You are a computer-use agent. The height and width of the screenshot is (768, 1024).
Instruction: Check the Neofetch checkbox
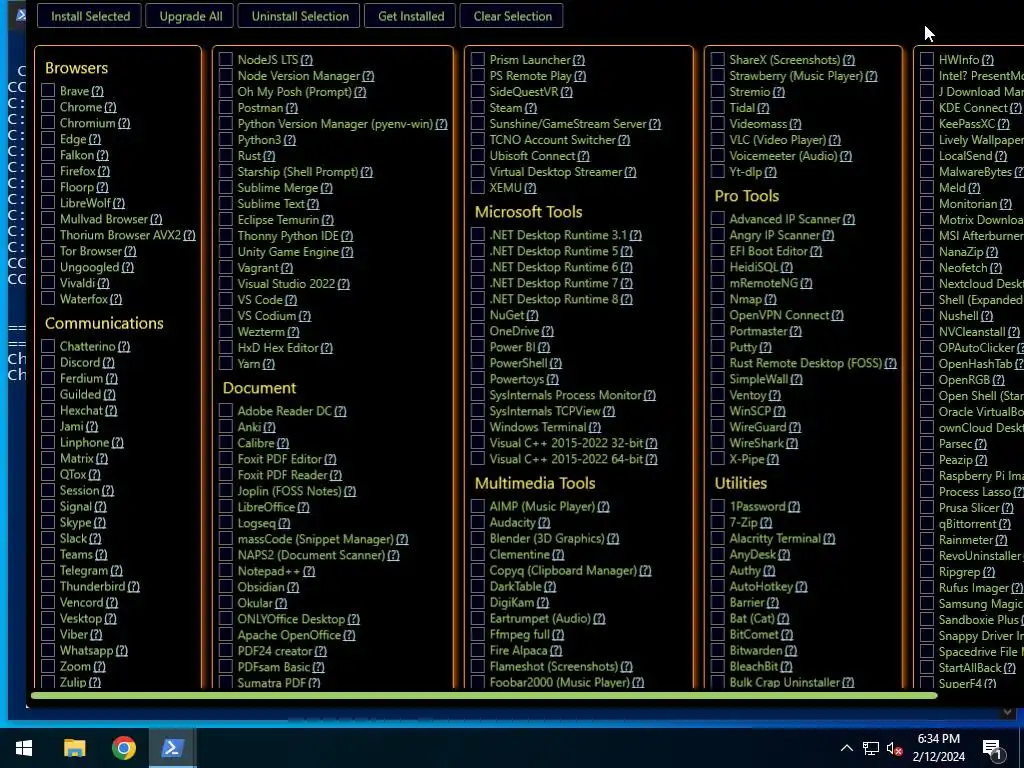(927, 267)
